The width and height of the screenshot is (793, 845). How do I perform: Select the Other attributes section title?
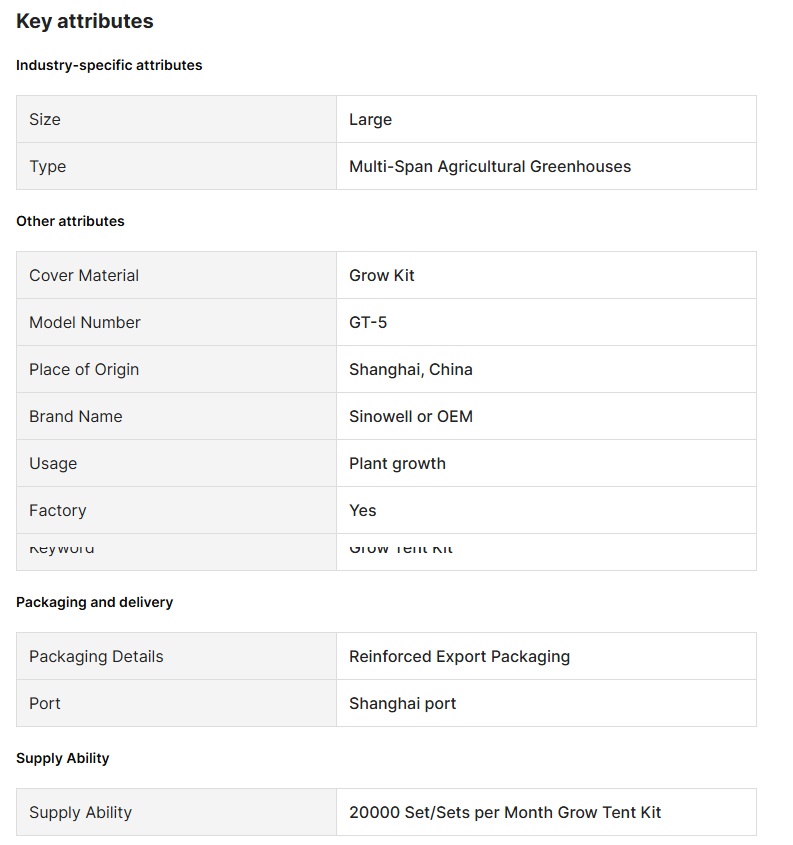tap(70, 221)
